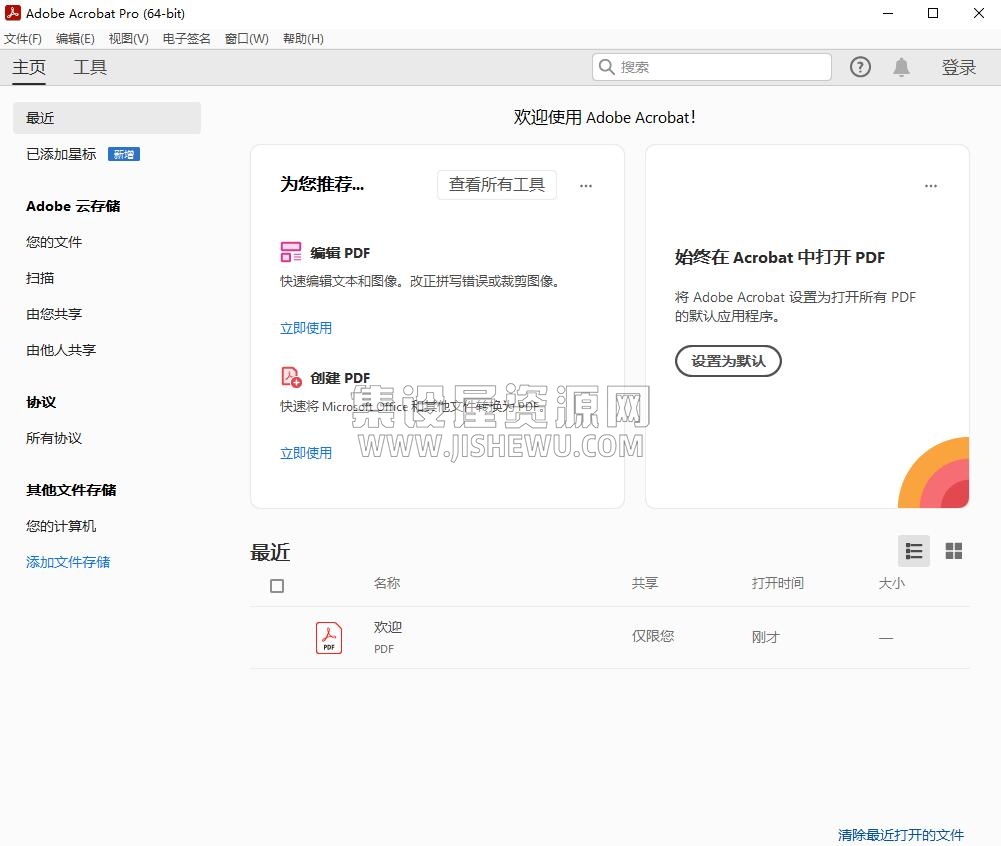Viewport: 1001px width, 846px height.
Task: Click the 新增 badge beside 已添加星标
Action: [x=124, y=155]
